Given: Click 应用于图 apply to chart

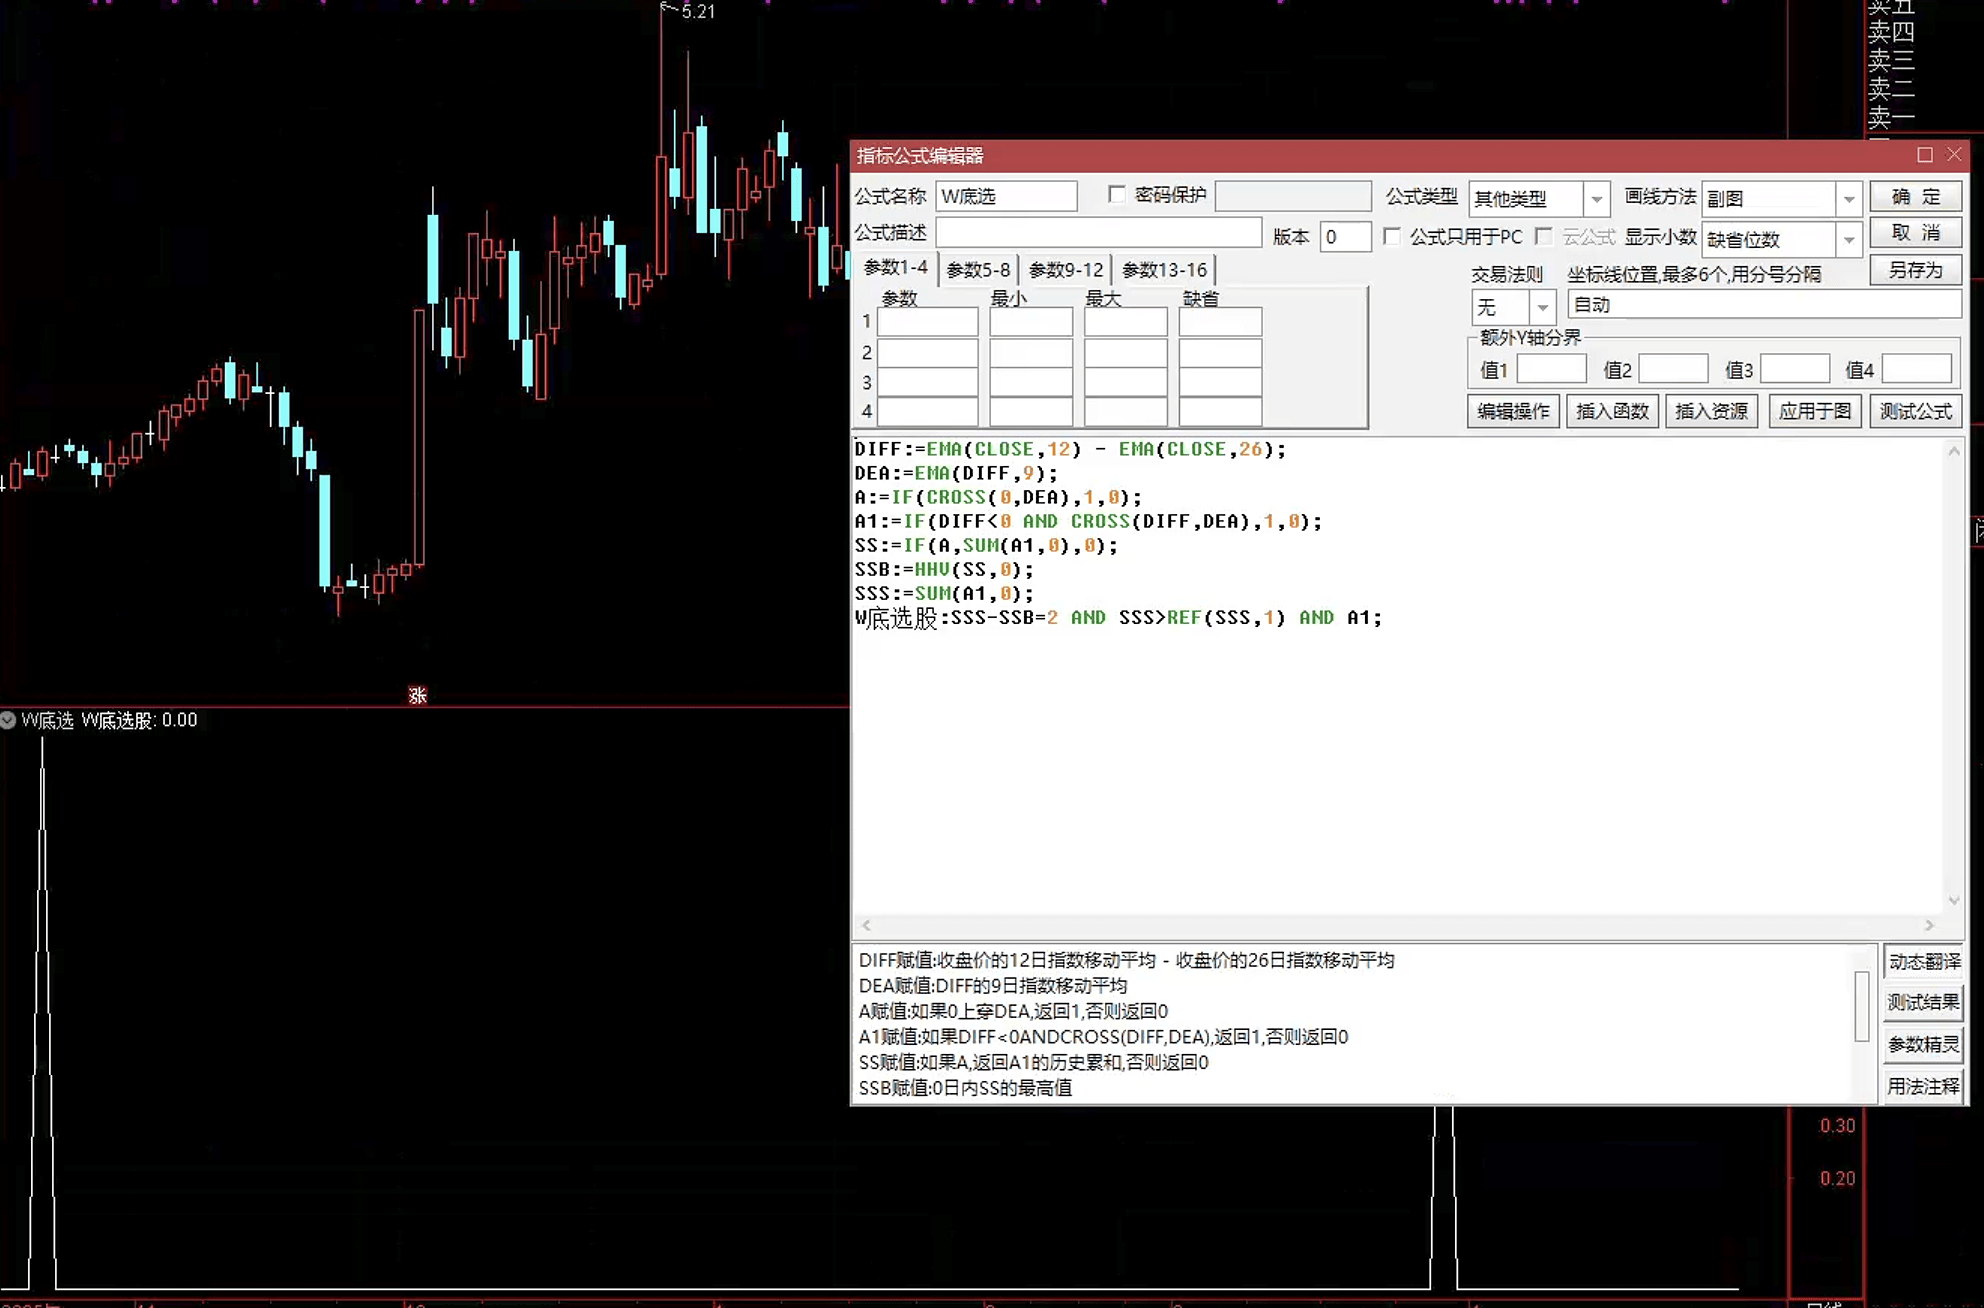Looking at the screenshot, I should pos(1815,411).
